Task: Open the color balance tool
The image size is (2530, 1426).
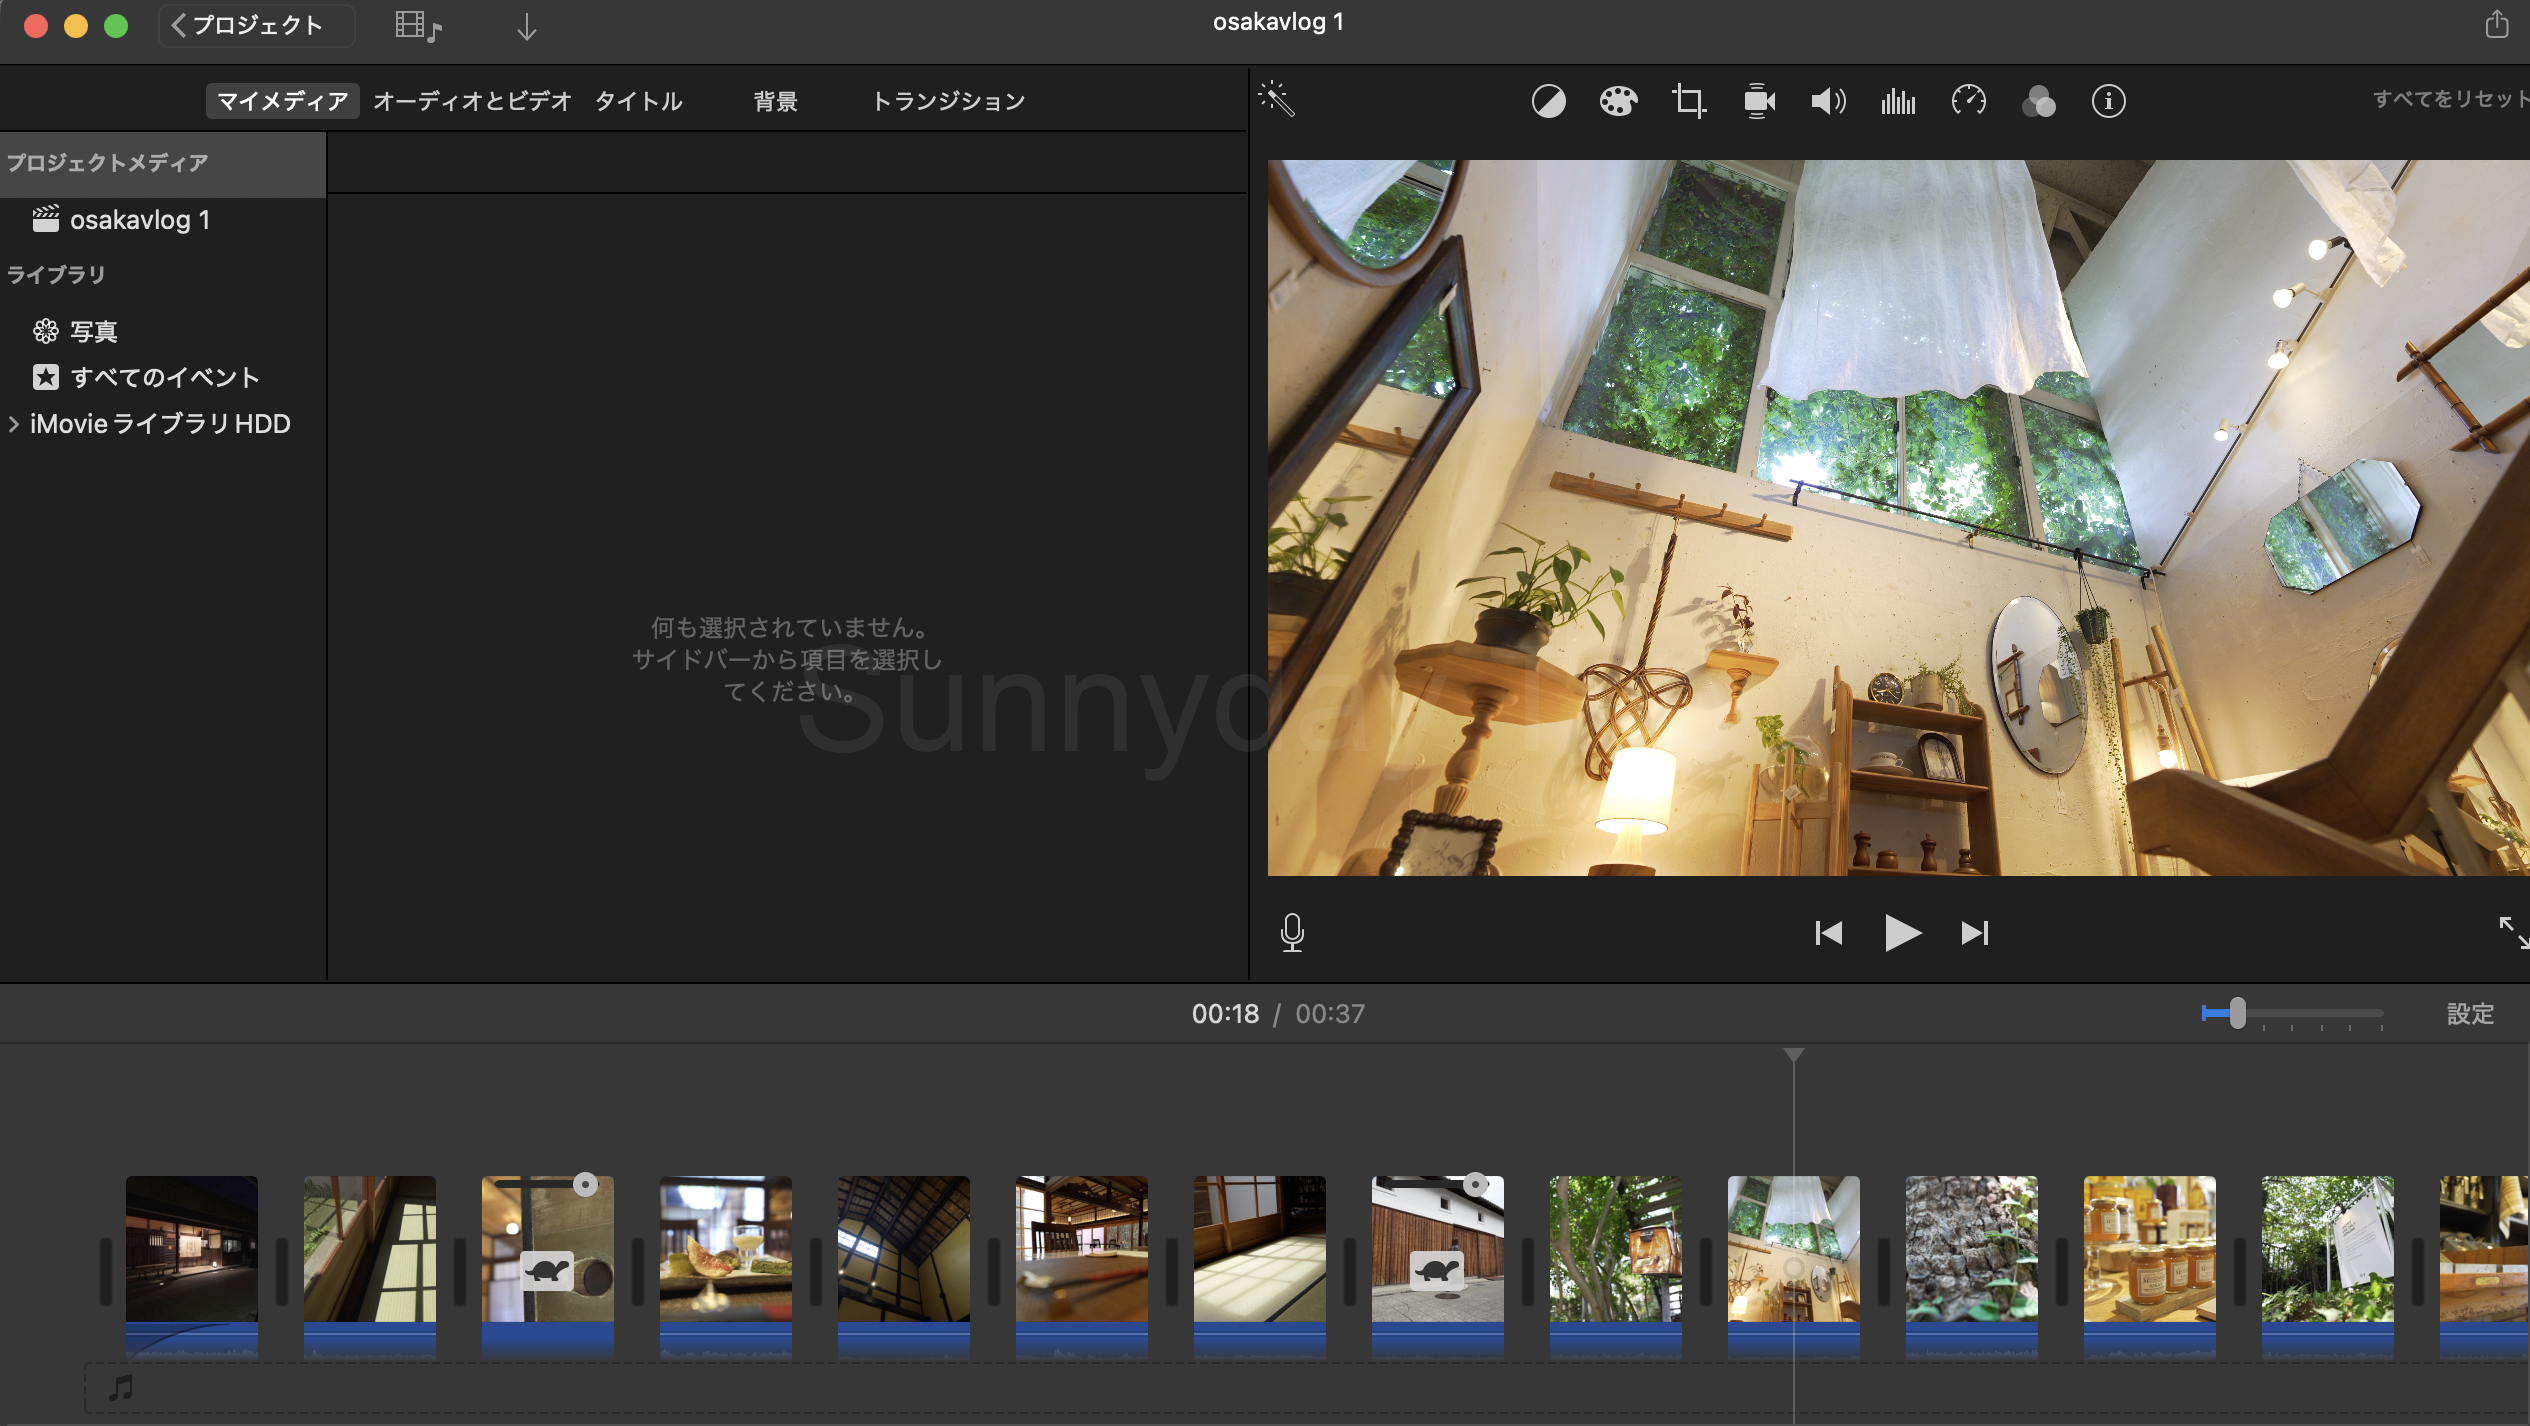Action: click(x=1548, y=101)
